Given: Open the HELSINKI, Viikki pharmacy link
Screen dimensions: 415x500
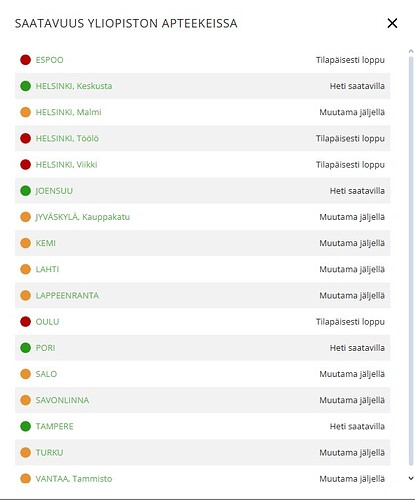Looking at the screenshot, I should (x=66, y=165).
